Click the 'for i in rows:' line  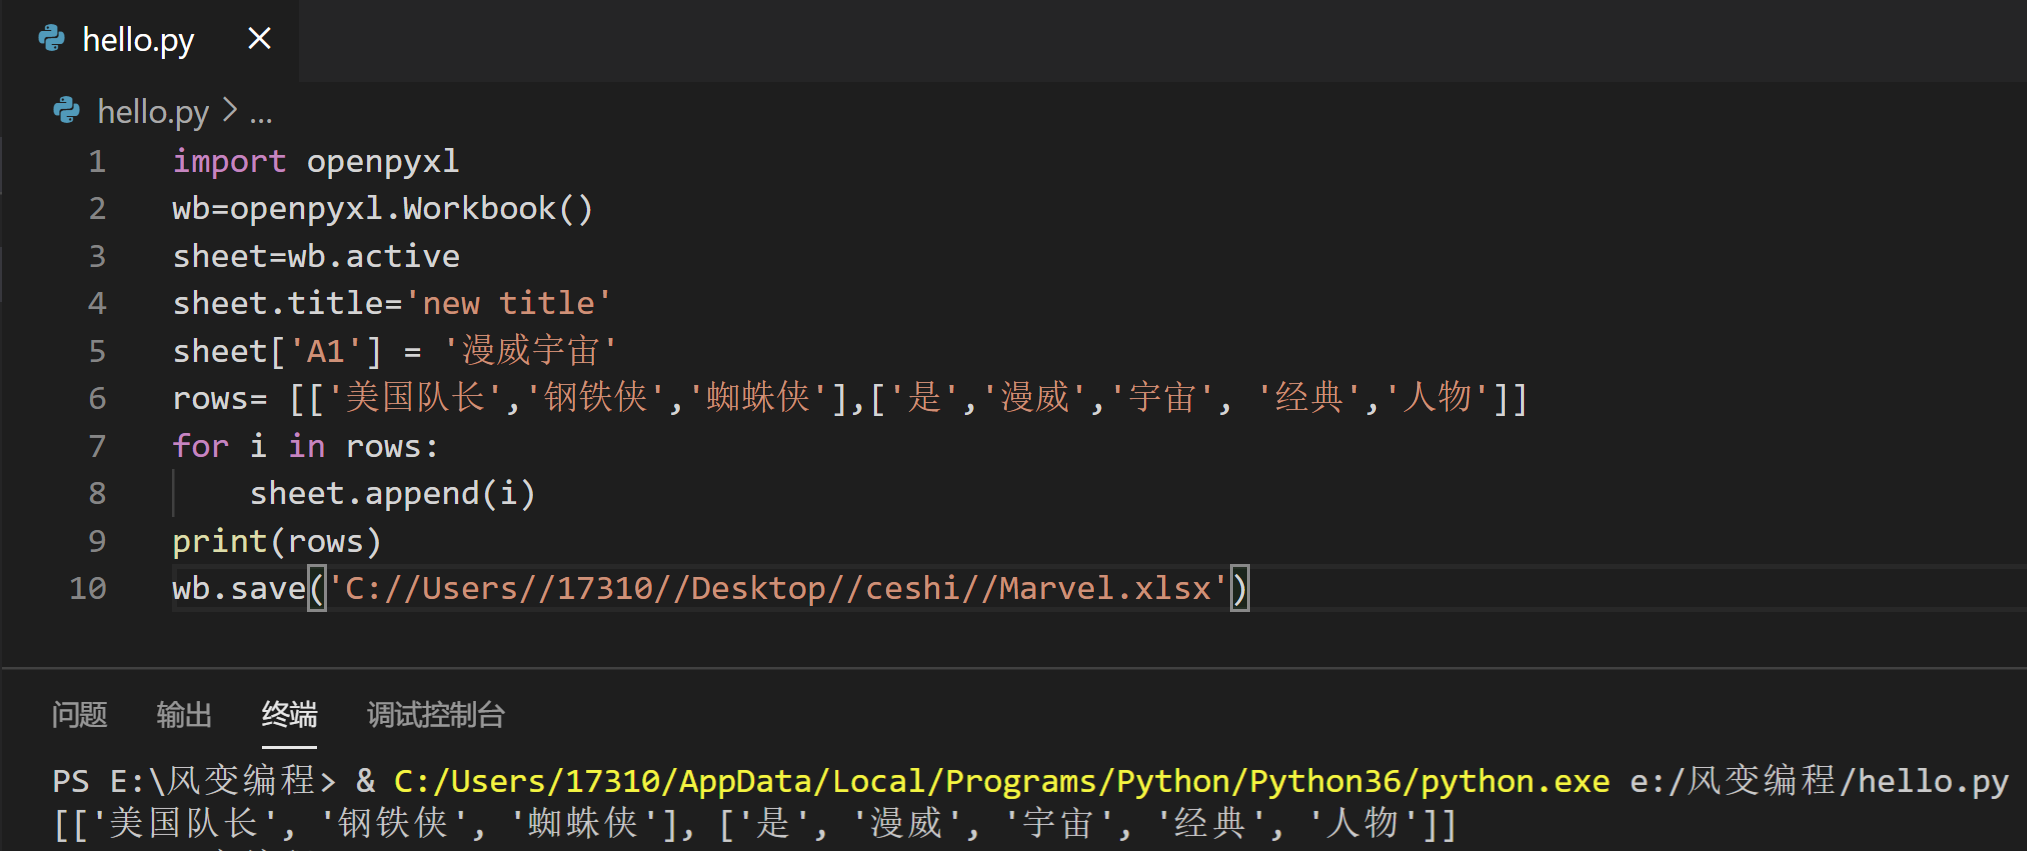pyautogui.click(x=305, y=446)
